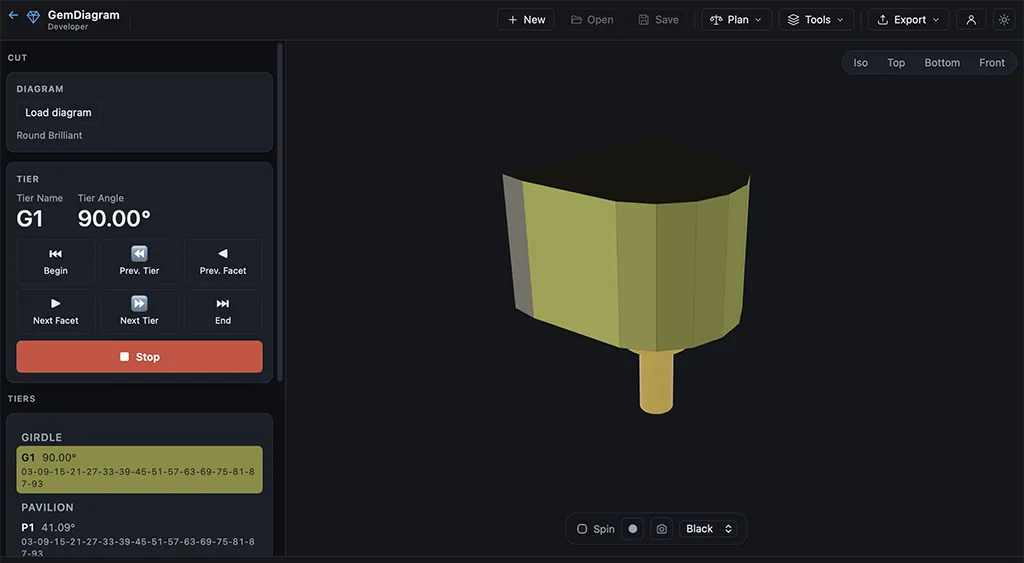
Task: Click the dop stick below the gem
Action: pos(656,382)
